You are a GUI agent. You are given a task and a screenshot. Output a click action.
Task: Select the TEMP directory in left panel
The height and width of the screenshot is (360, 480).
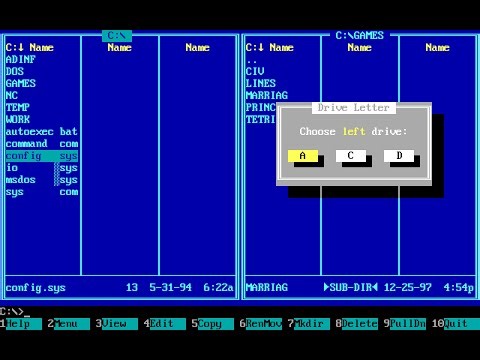coord(18,107)
